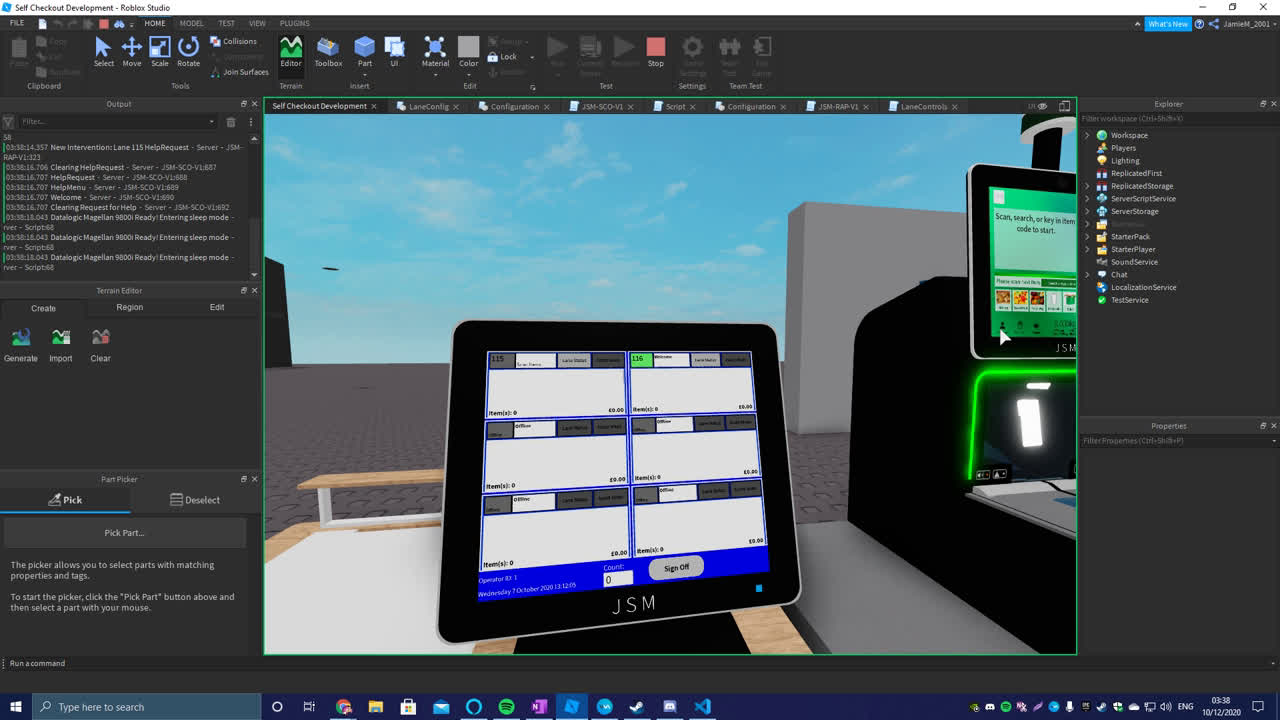
Task: Activate the Rotate tool
Action: click(188, 52)
